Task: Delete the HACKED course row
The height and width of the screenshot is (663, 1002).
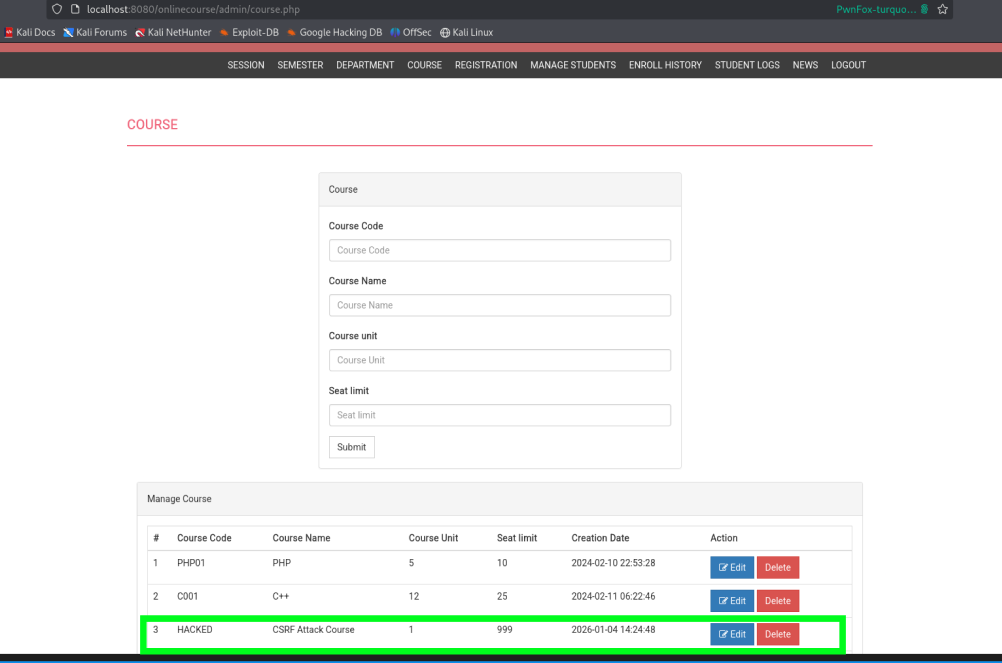Action: pyautogui.click(x=778, y=634)
